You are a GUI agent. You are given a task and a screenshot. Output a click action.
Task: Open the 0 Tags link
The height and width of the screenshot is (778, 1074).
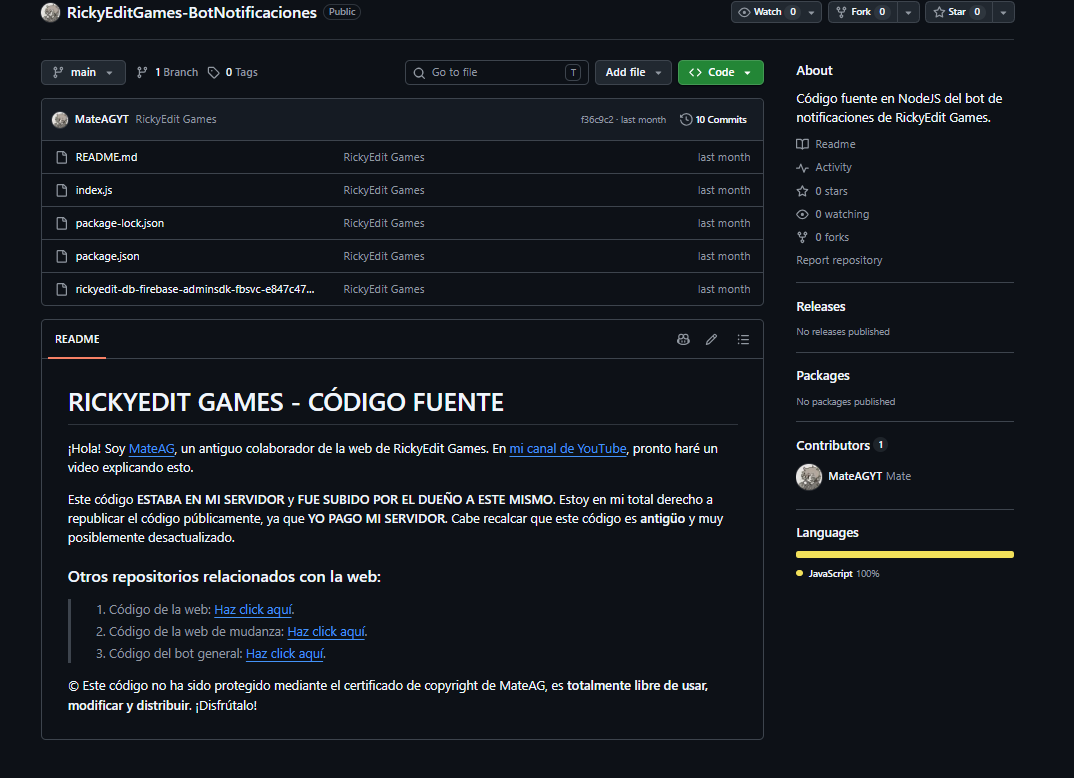233,73
